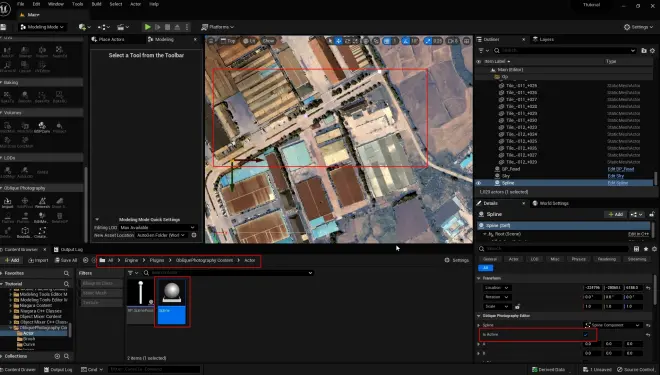Uncheck the Is Active checkbox
This screenshot has height=375, width=660.
pos(585,335)
